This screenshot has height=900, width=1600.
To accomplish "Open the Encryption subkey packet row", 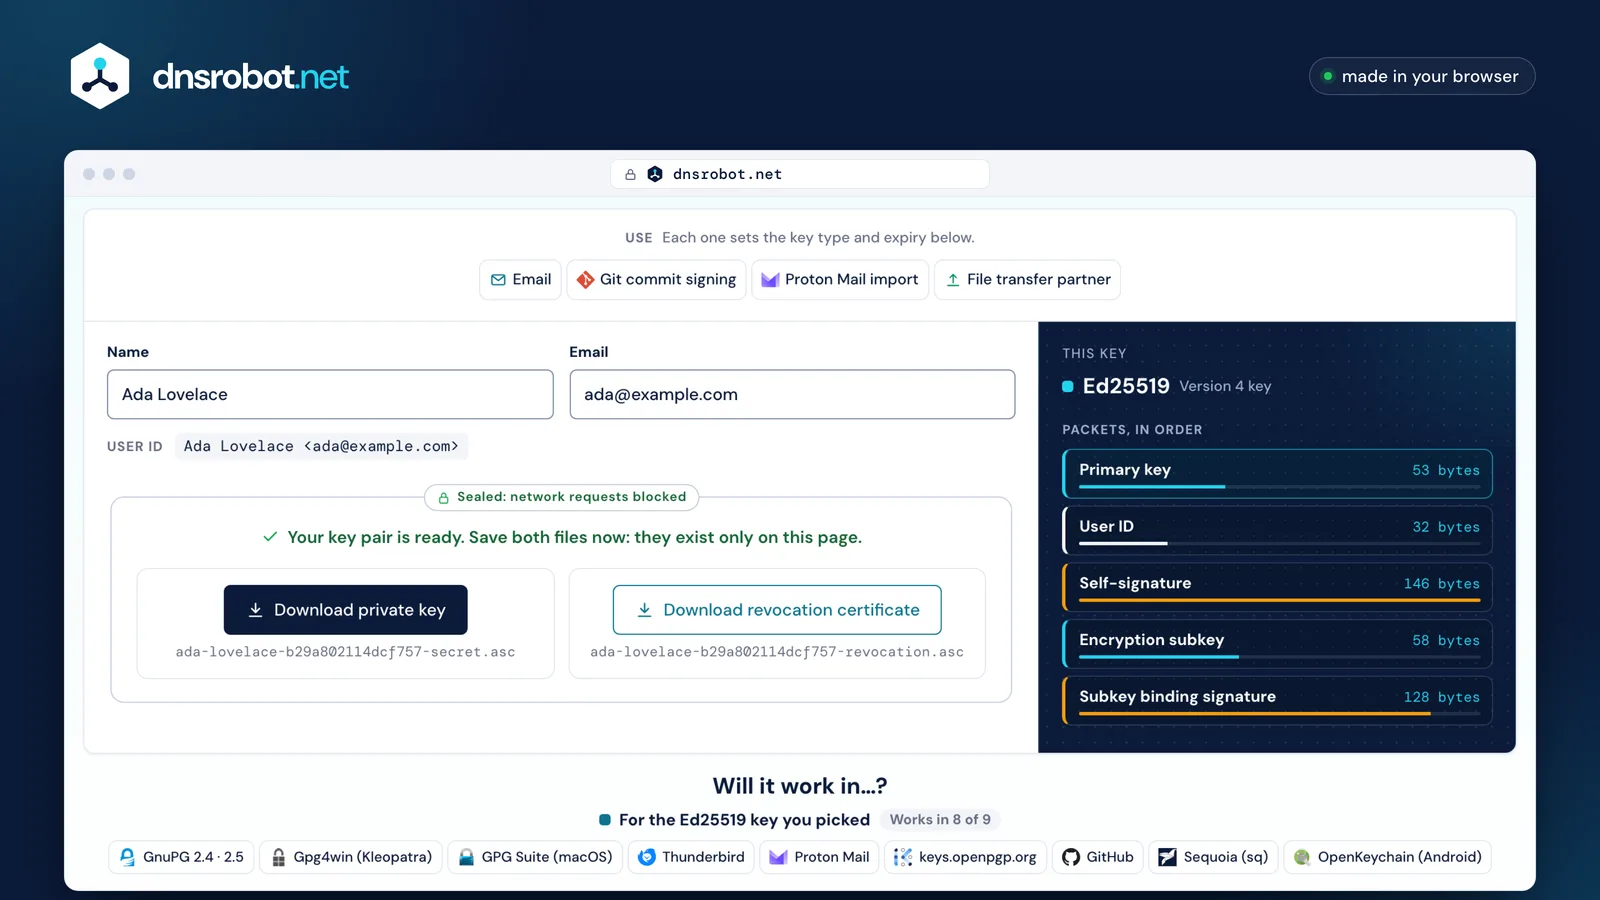I will click(x=1277, y=644).
